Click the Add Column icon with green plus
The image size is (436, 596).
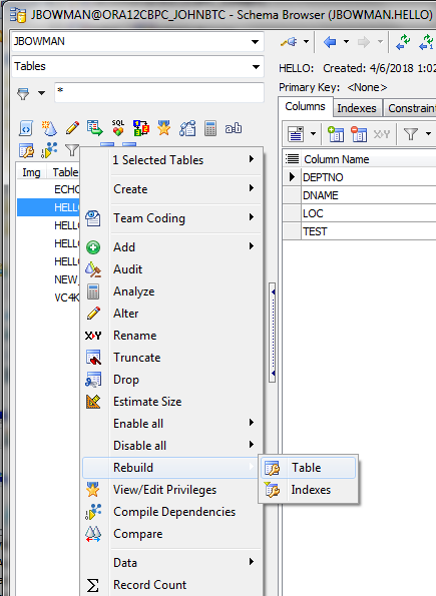click(336, 134)
